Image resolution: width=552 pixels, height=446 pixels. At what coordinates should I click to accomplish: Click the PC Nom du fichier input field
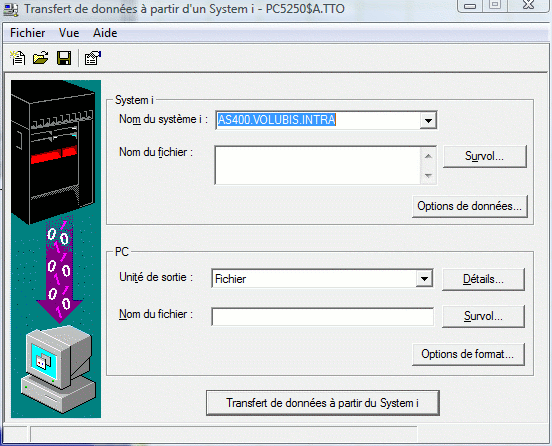click(322, 317)
